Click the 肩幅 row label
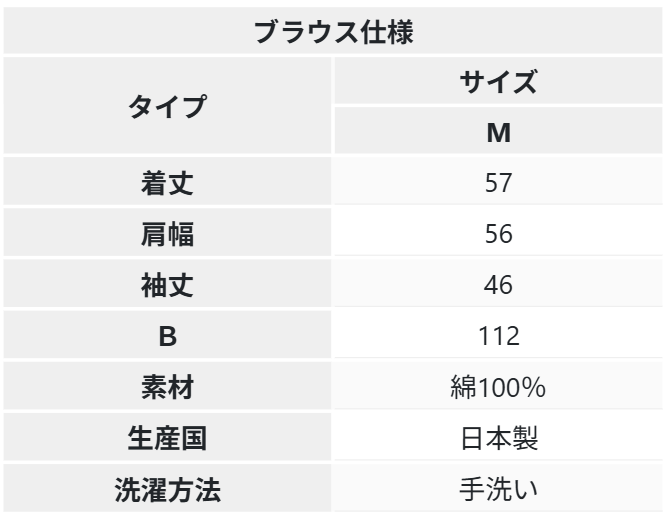This screenshot has width=666, height=516. click(168, 235)
